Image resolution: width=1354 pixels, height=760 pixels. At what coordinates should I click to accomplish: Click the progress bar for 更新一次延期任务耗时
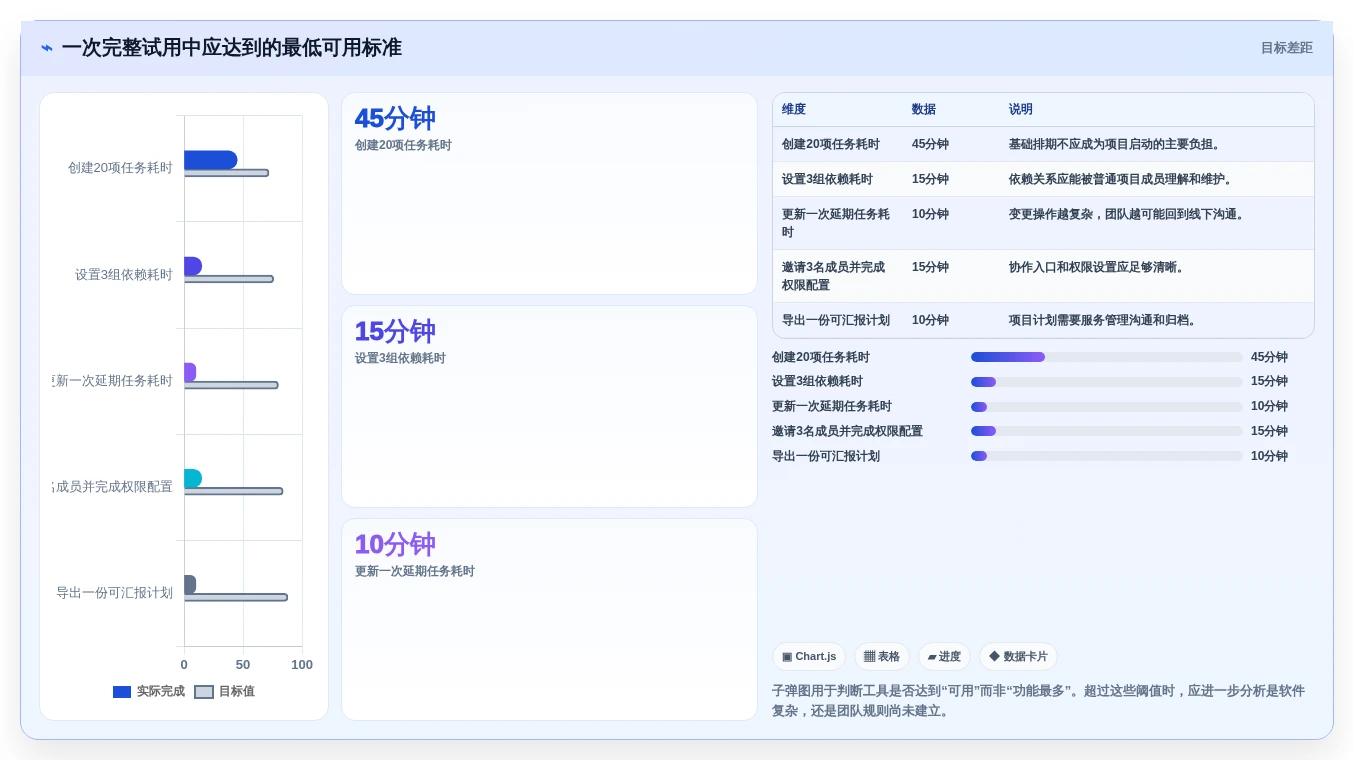(x=1107, y=407)
